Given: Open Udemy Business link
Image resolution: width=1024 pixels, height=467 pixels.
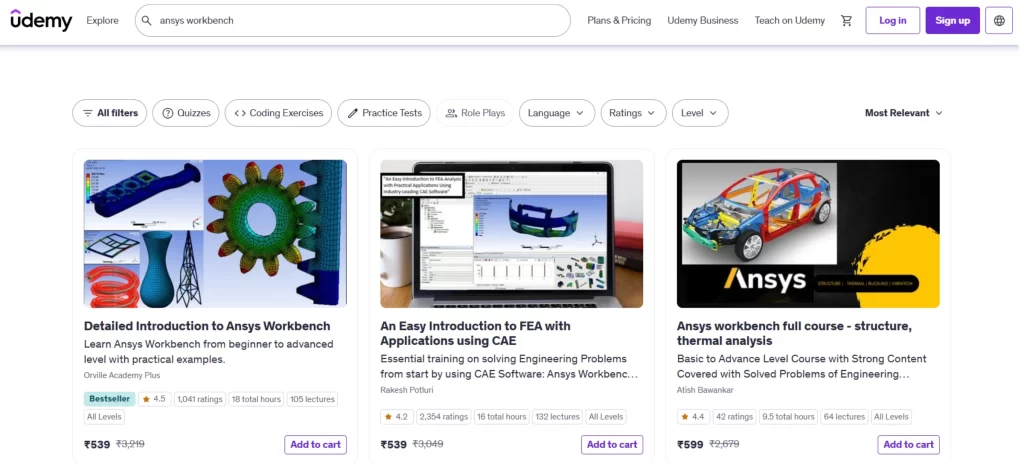Looking at the screenshot, I should pyautogui.click(x=703, y=21).
